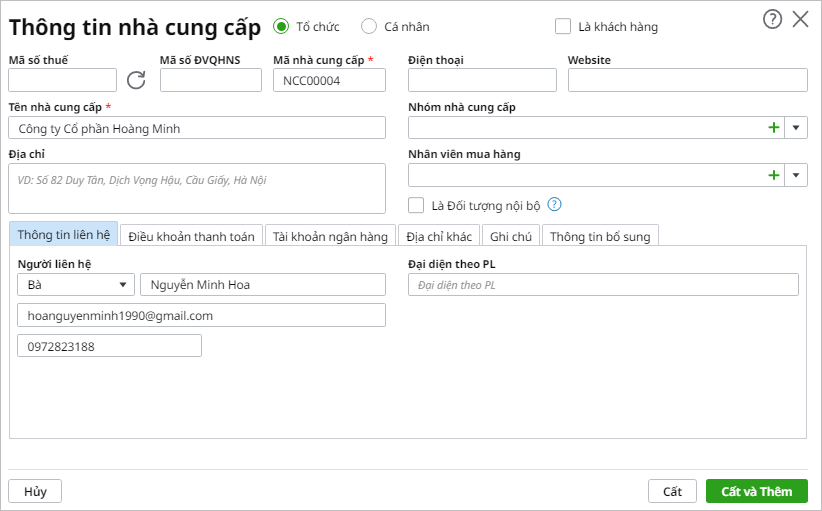Click info icon beside Là Đối tượng nội bộ
Screen dimensions: 822x511
(555, 205)
